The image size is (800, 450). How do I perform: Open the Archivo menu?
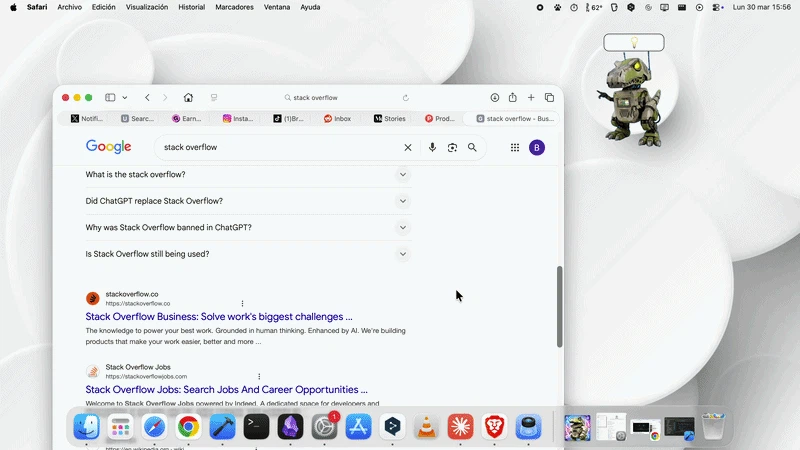69,7
